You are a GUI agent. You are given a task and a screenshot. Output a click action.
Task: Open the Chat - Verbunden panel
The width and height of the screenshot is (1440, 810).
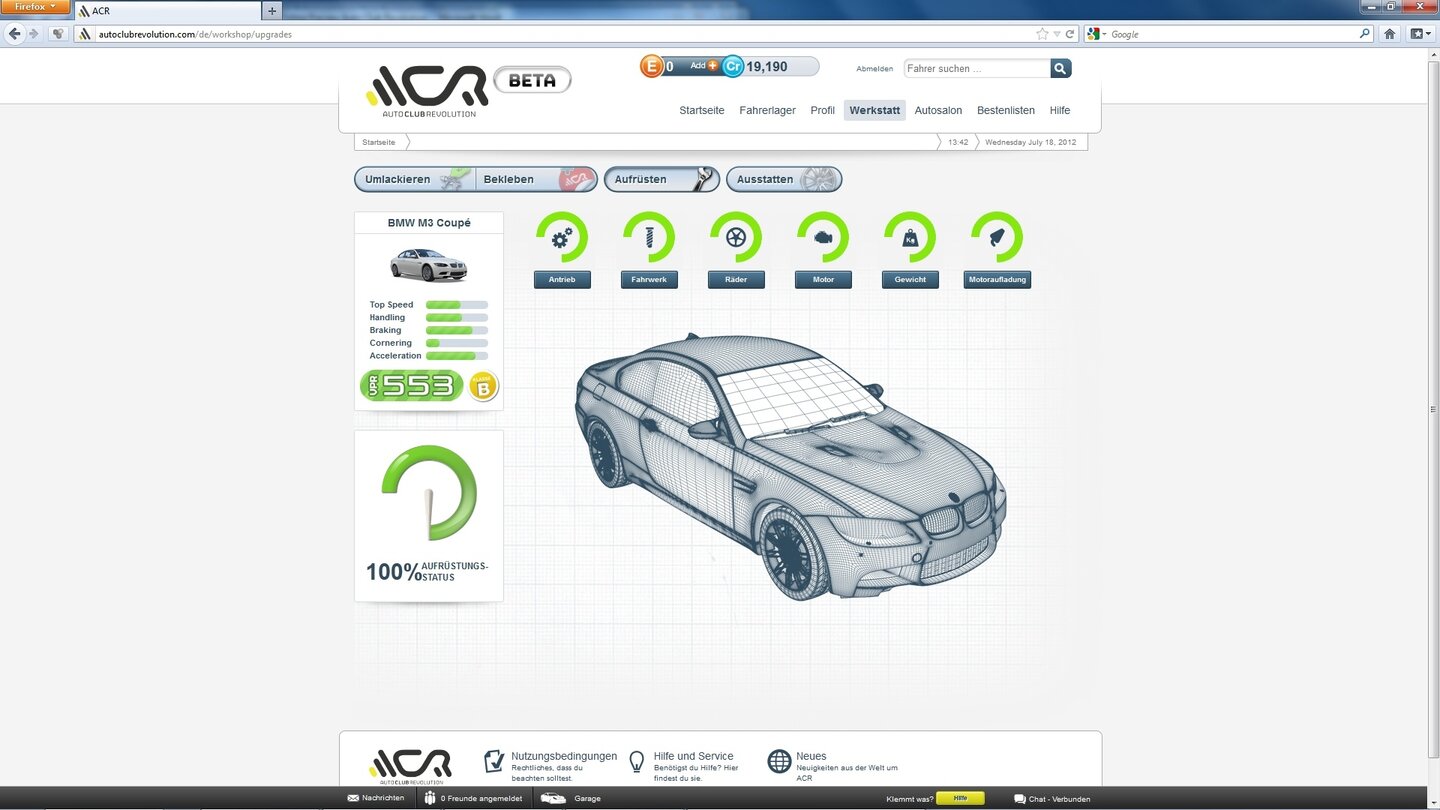[1052, 799]
